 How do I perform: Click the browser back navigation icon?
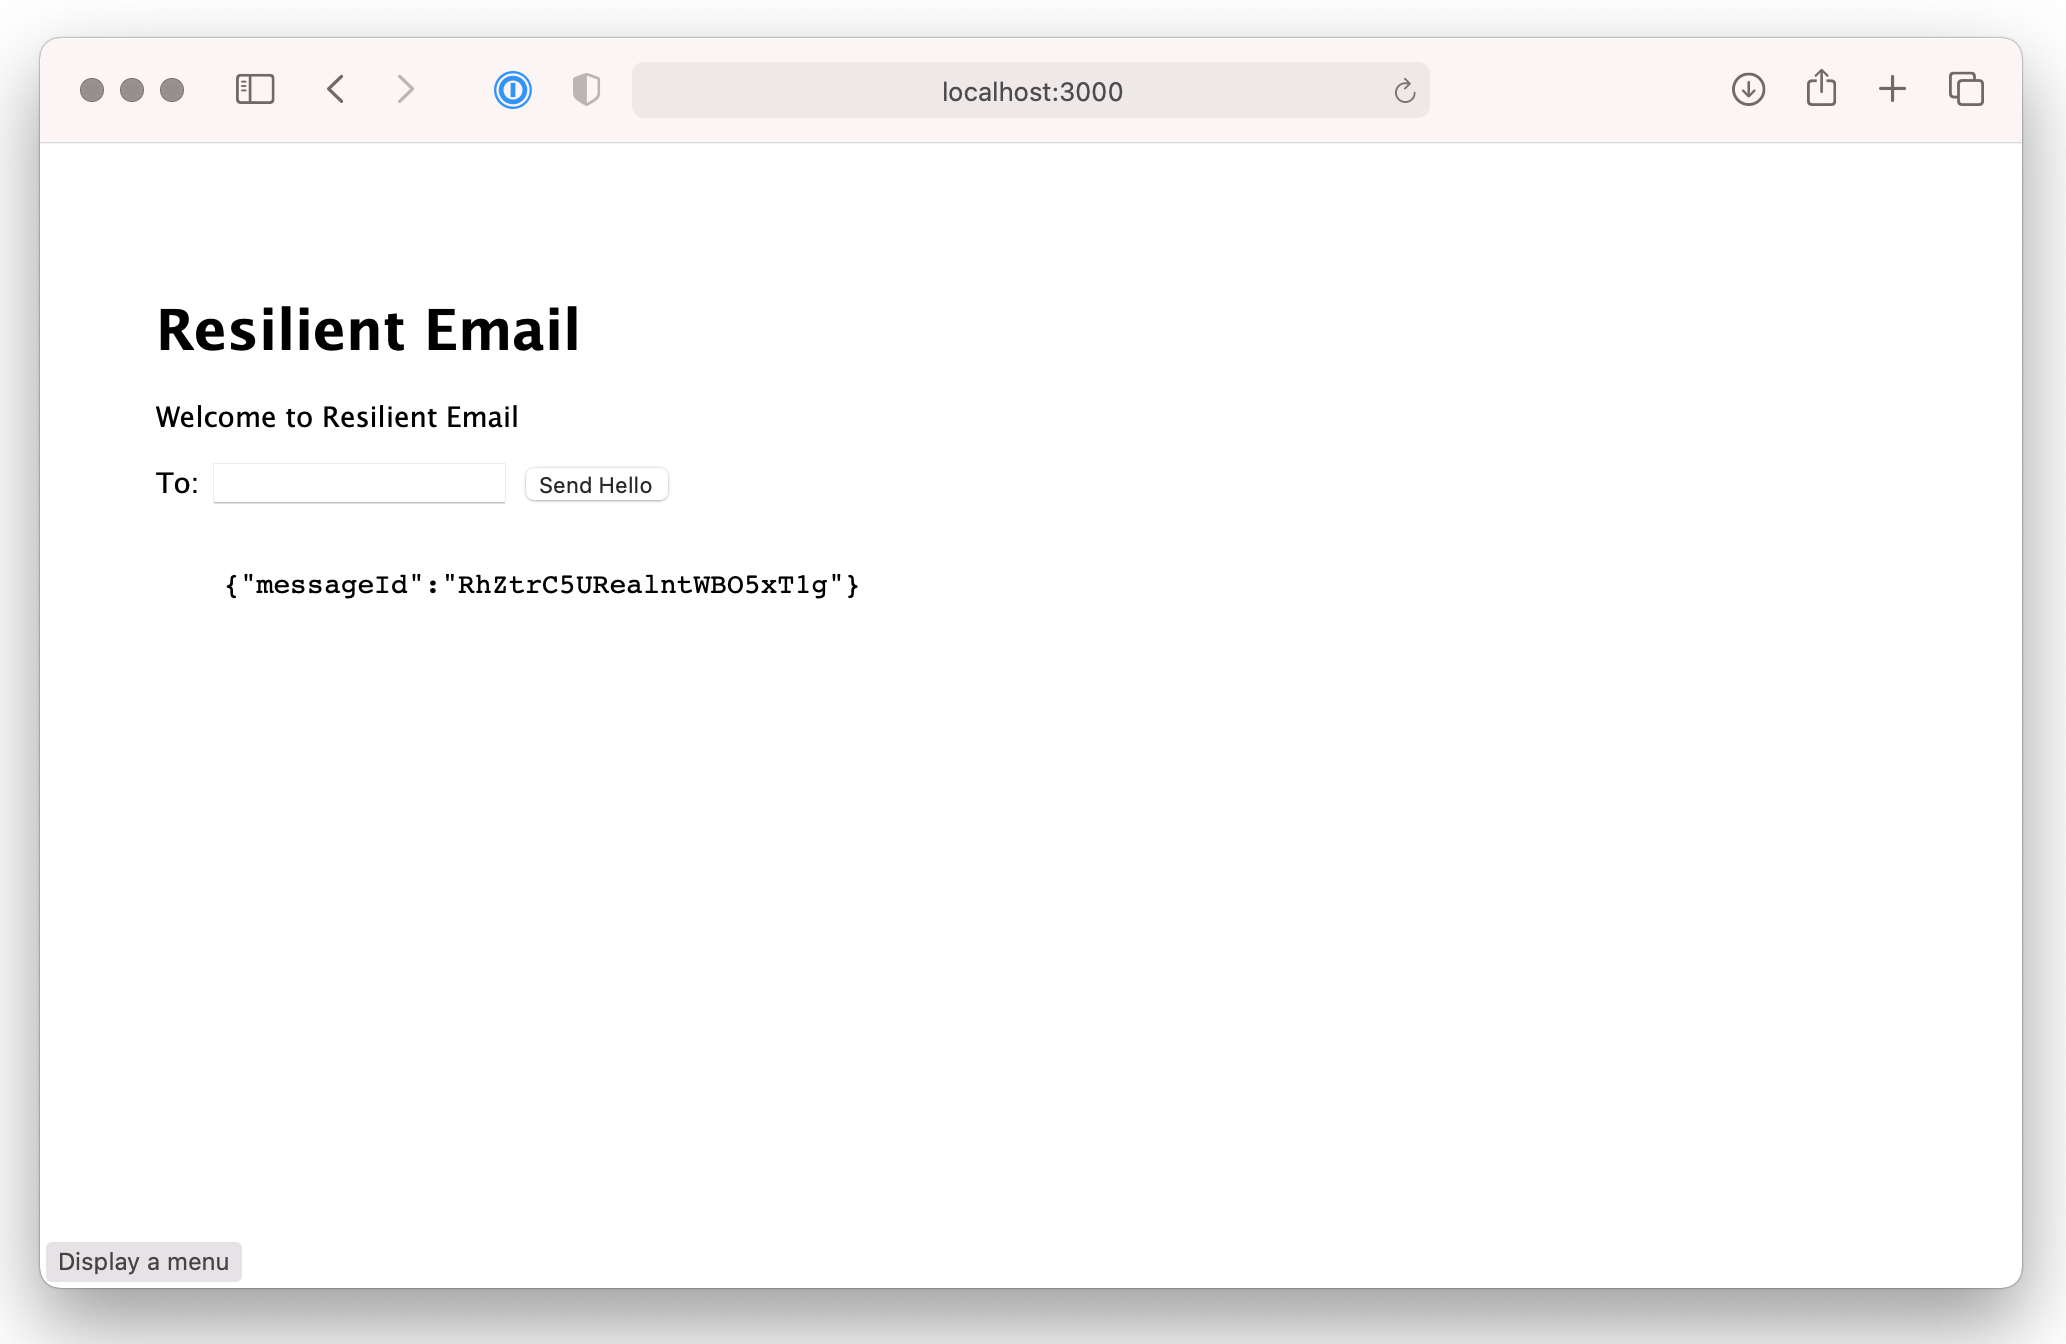(x=334, y=90)
